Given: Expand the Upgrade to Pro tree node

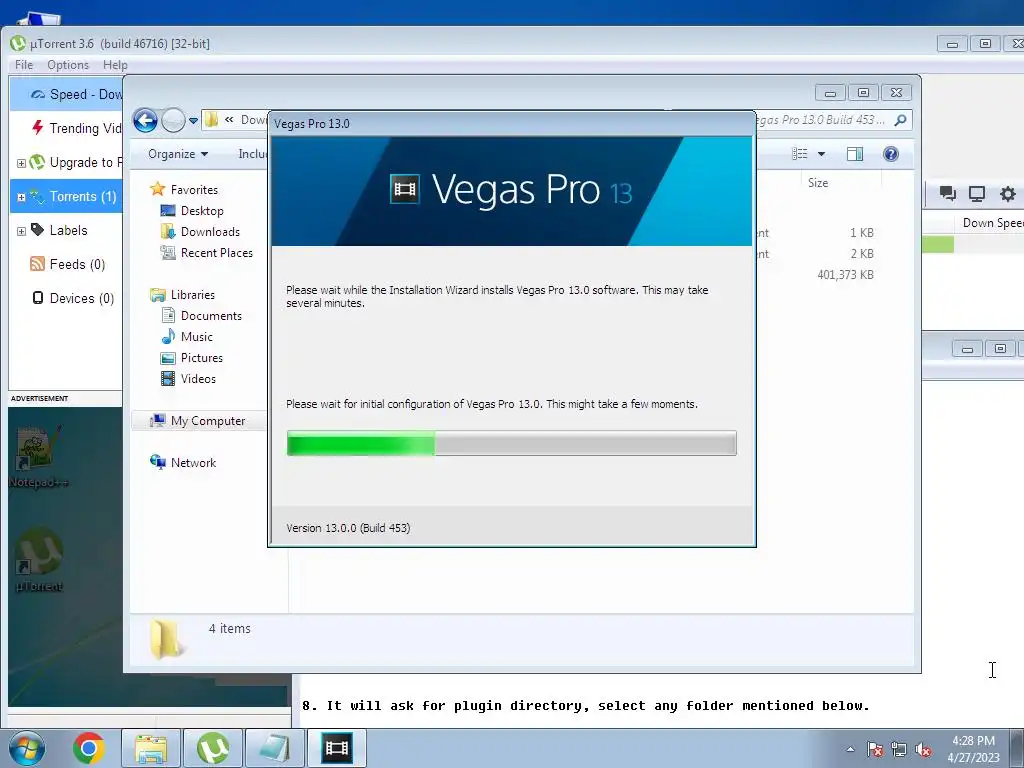Looking at the screenshot, I should (x=21, y=163).
